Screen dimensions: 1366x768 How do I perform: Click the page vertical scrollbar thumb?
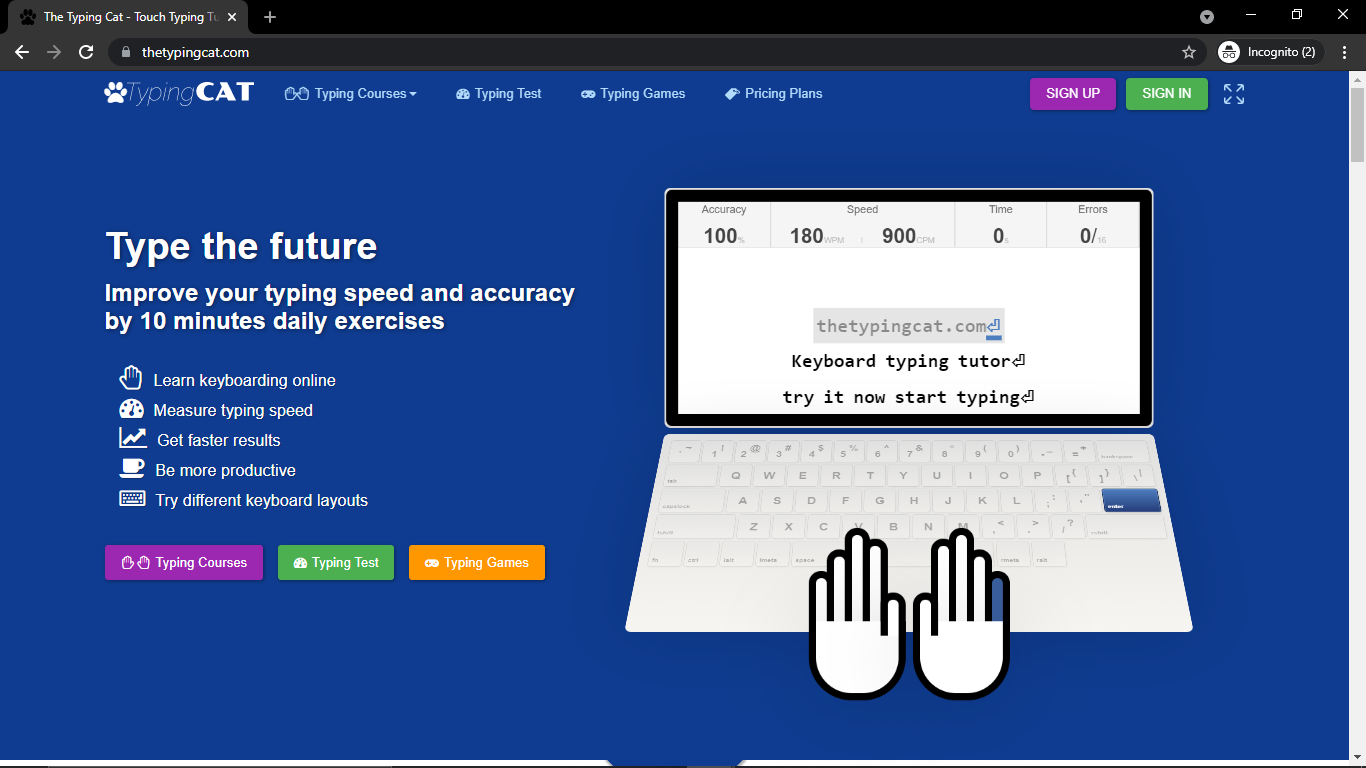pos(1357,124)
